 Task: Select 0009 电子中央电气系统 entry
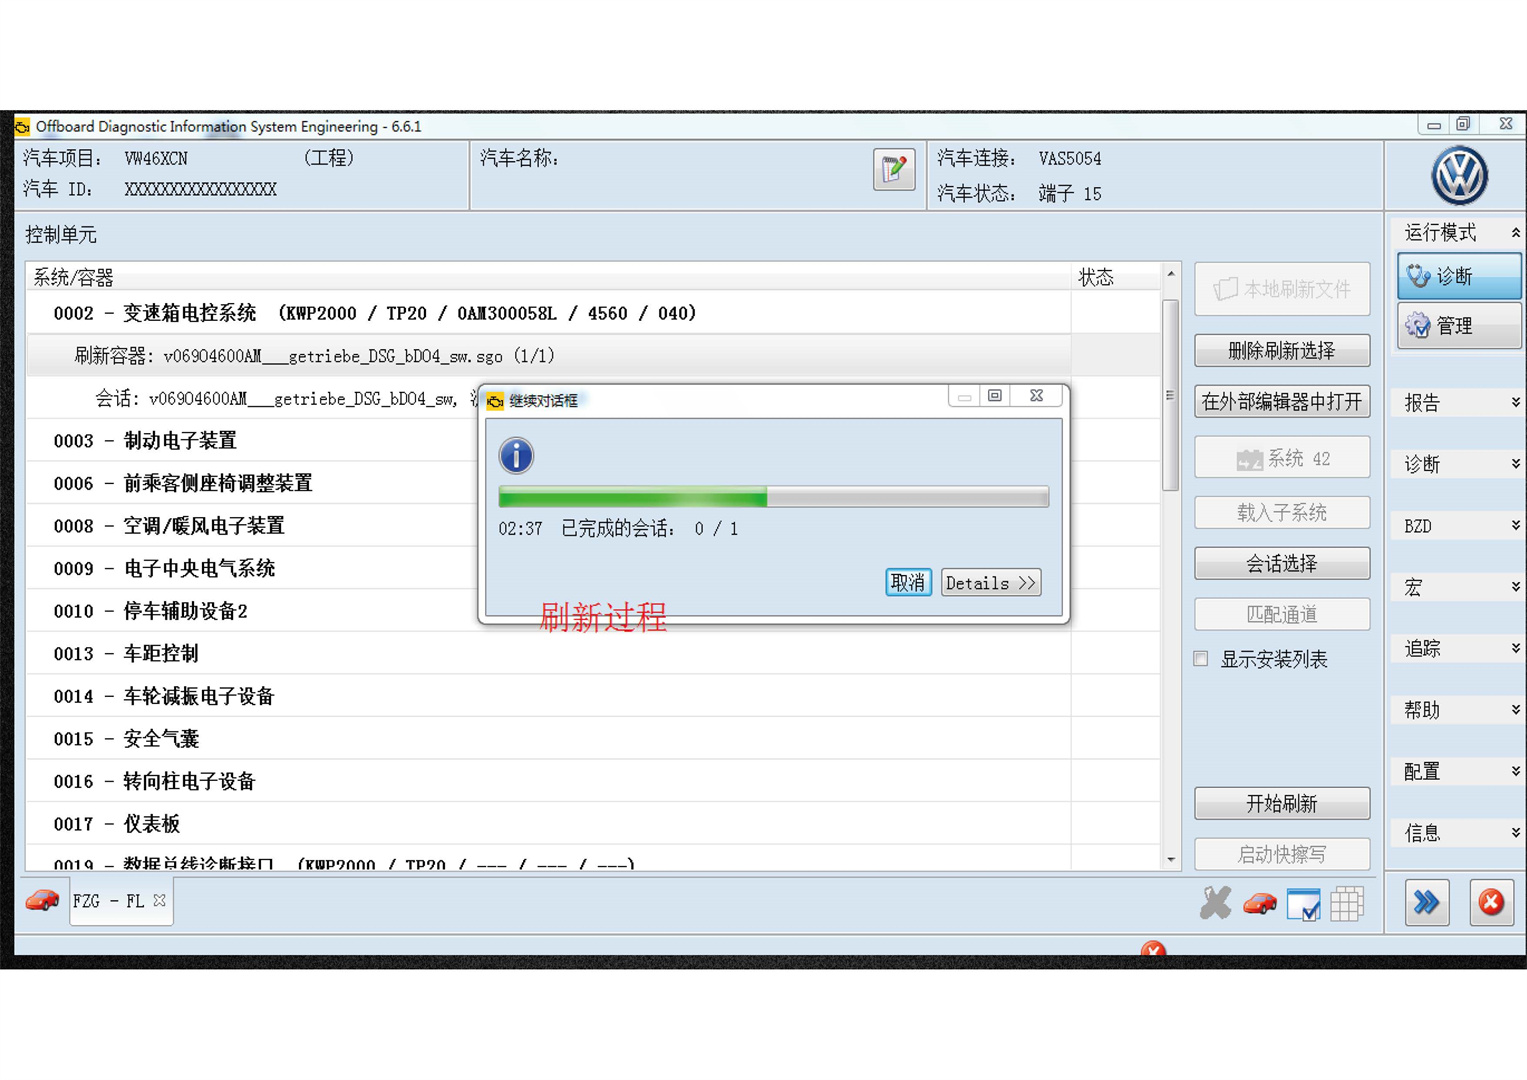pyautogui.click(x=199, y=569)
